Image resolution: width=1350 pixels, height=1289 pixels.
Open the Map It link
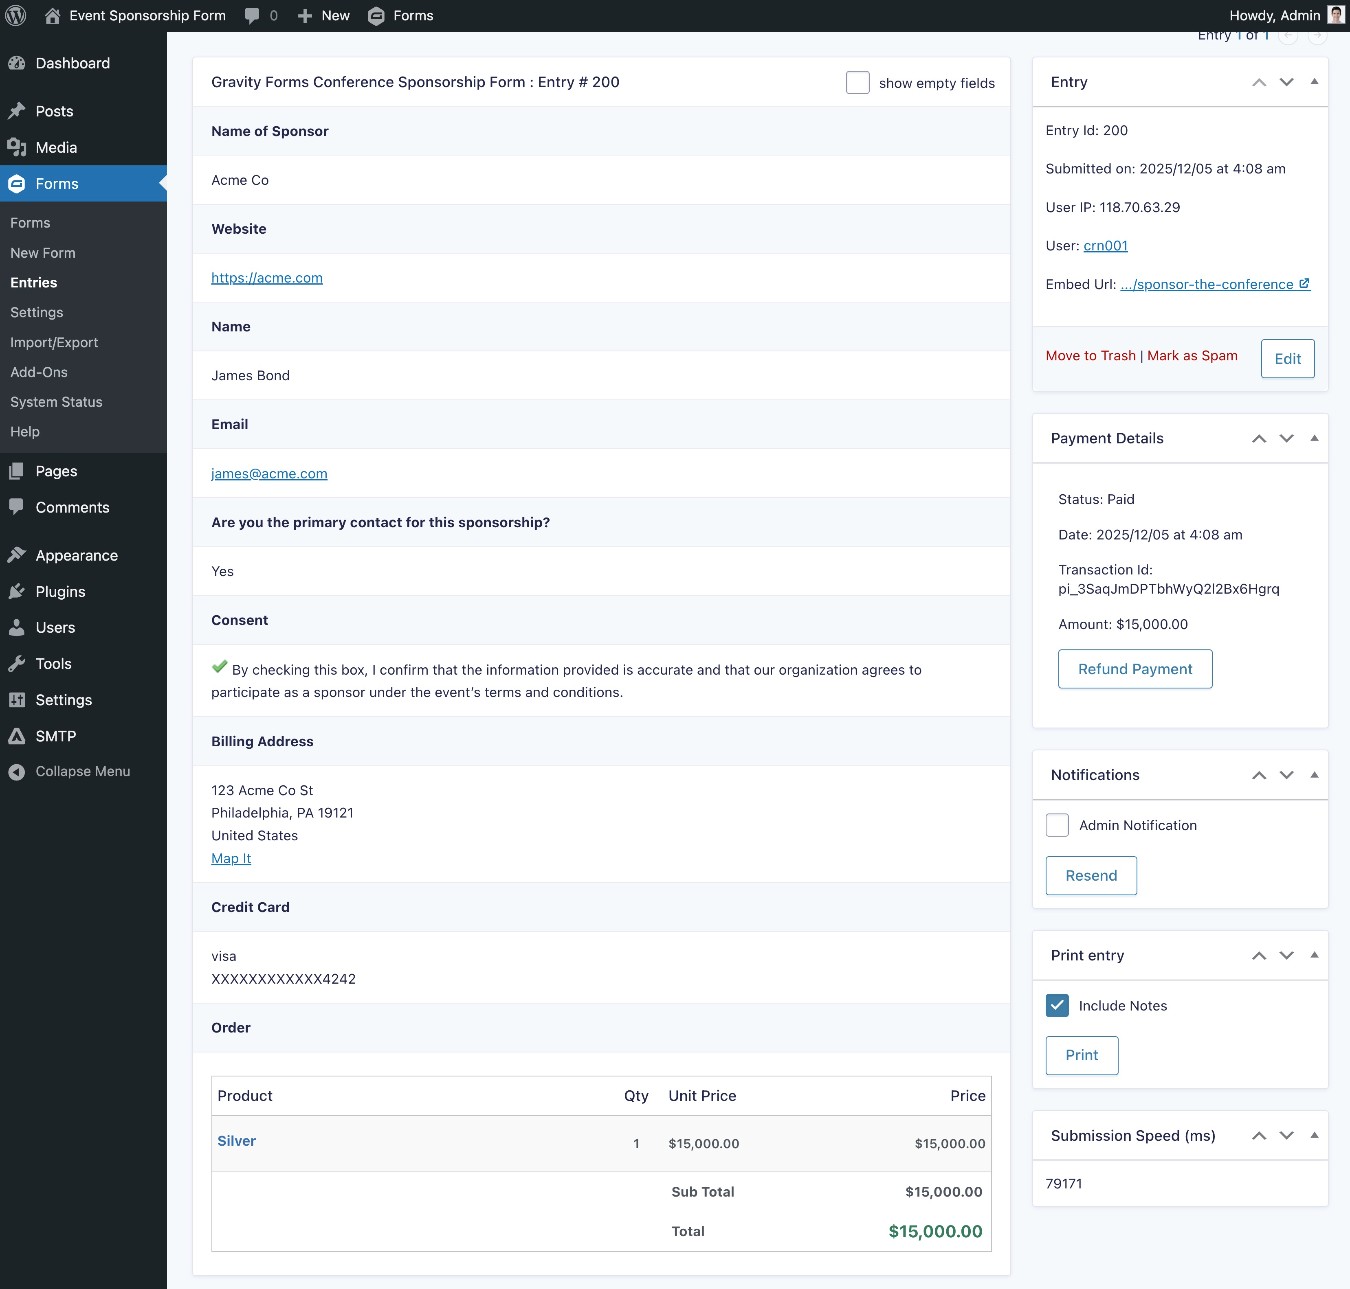[x=231, y=859]
